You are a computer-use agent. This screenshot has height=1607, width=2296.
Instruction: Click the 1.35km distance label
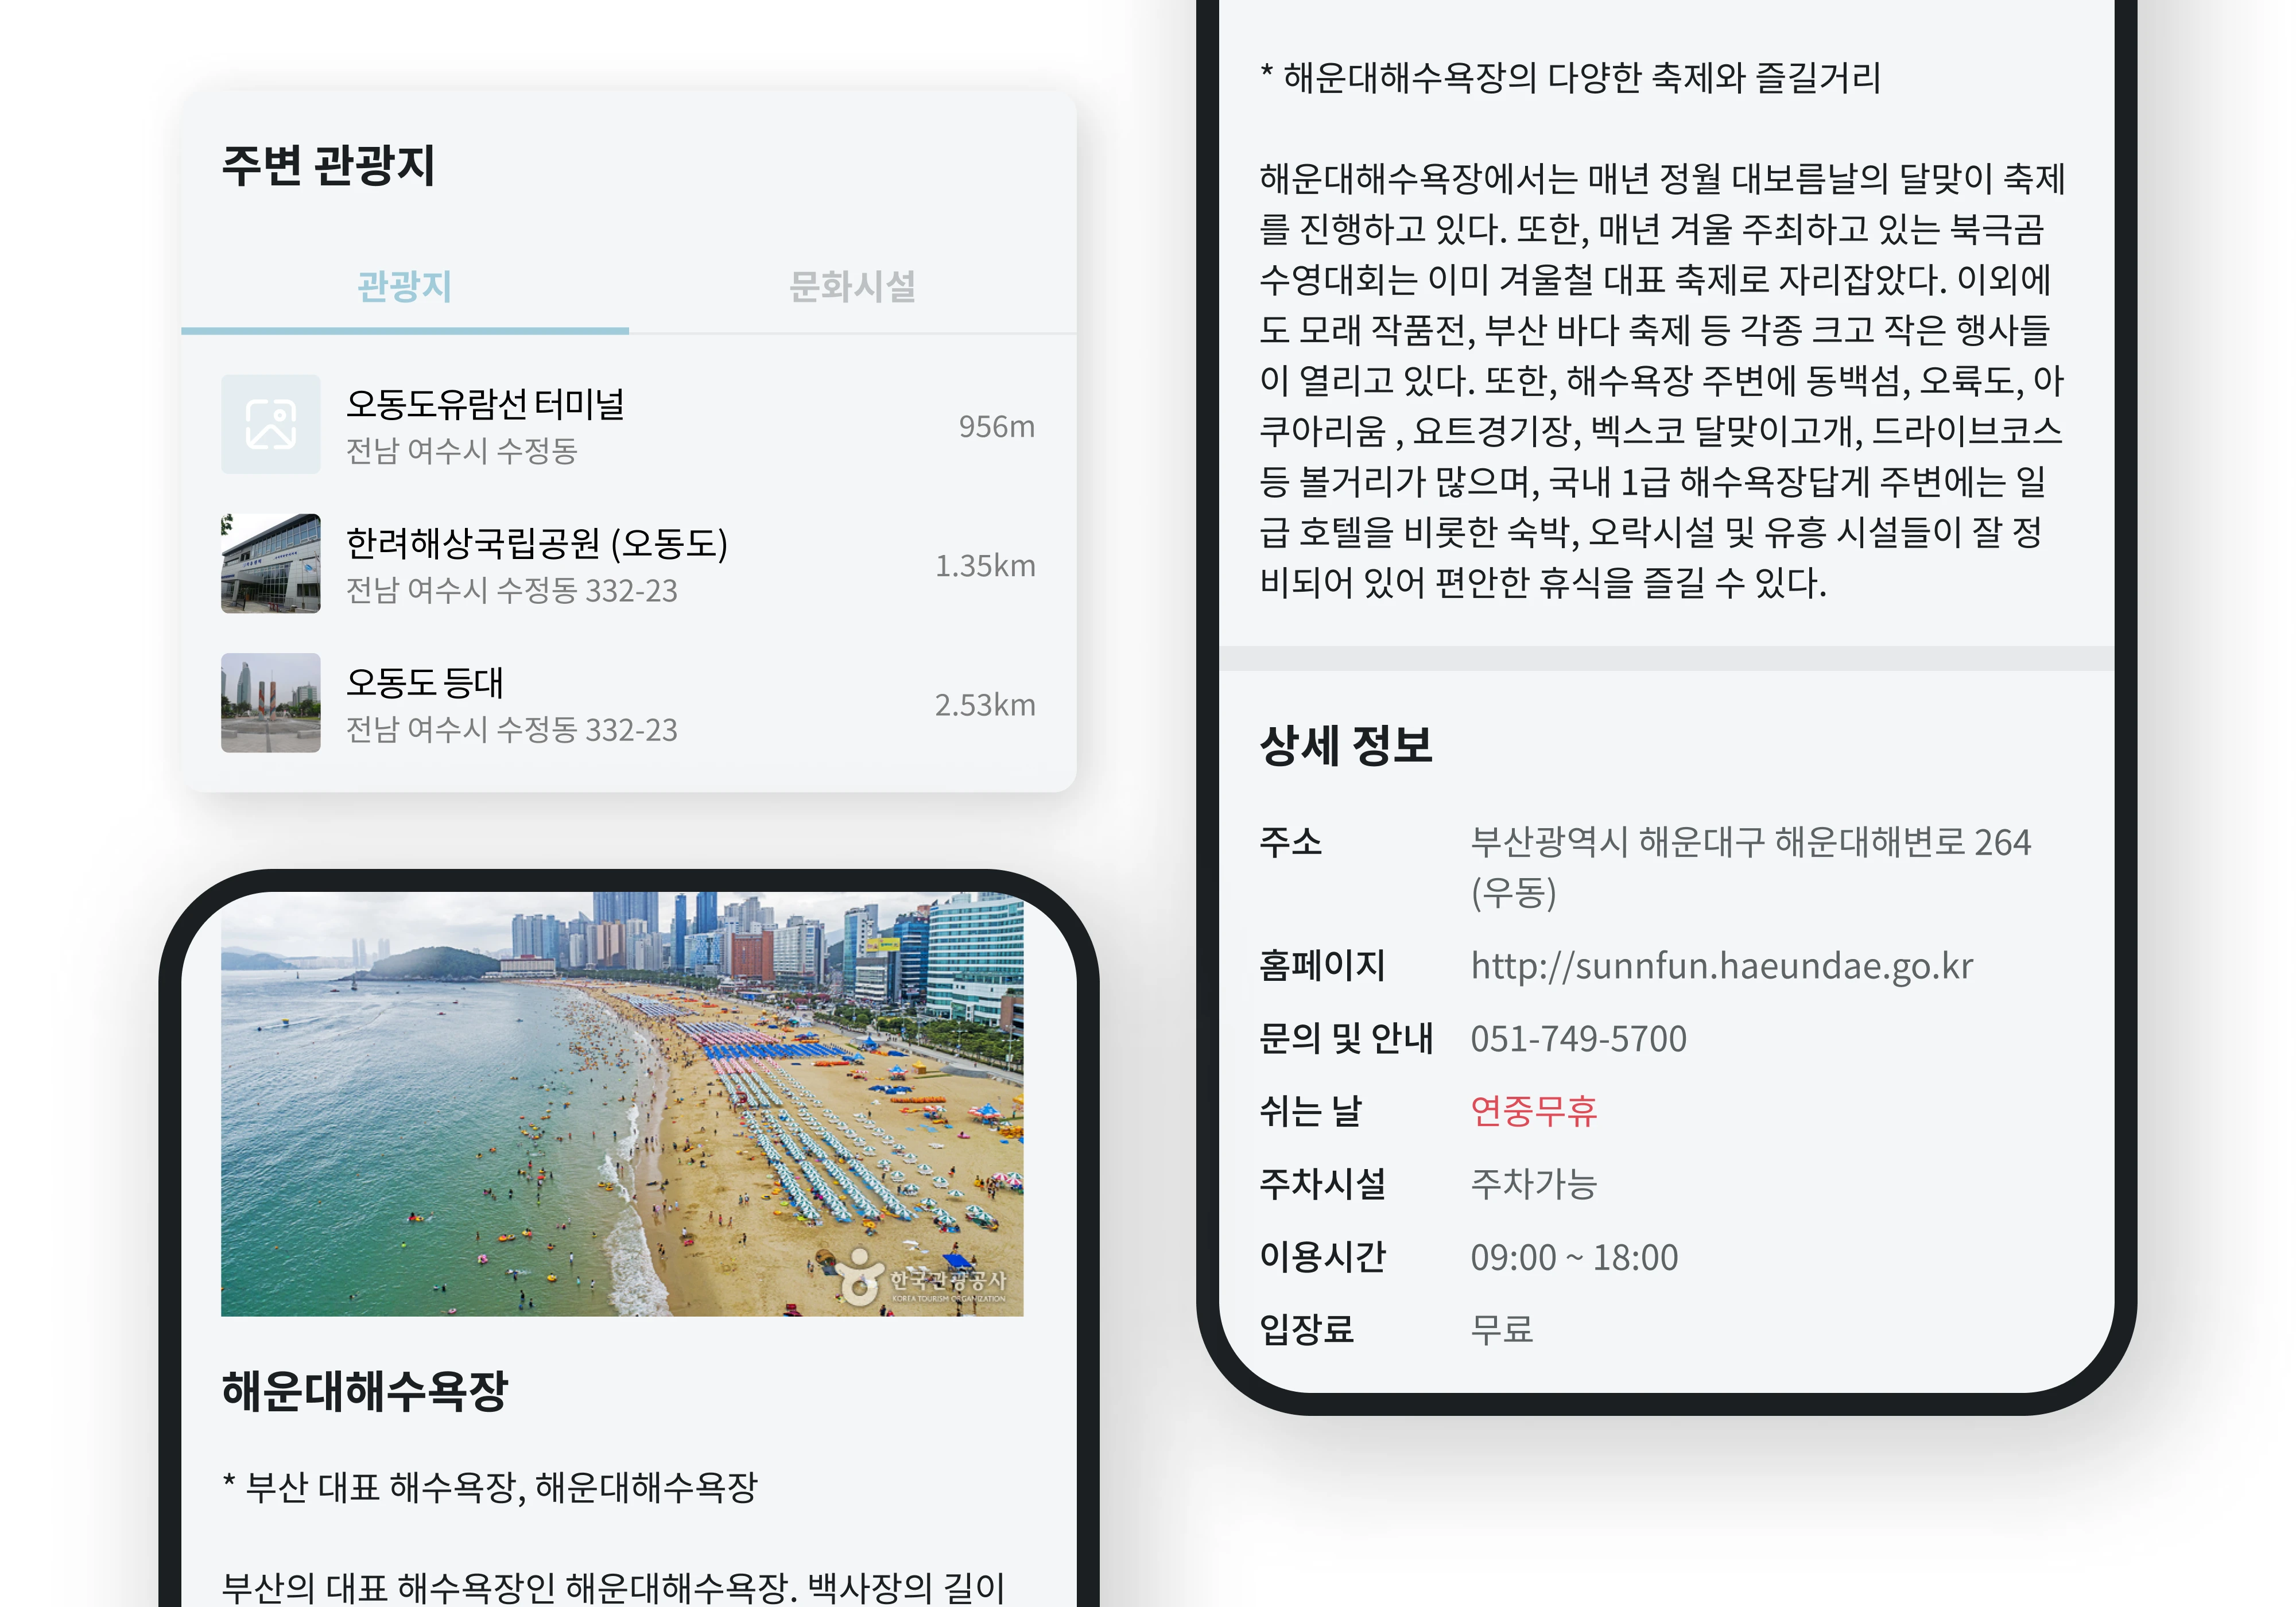[x=985, y=566]
